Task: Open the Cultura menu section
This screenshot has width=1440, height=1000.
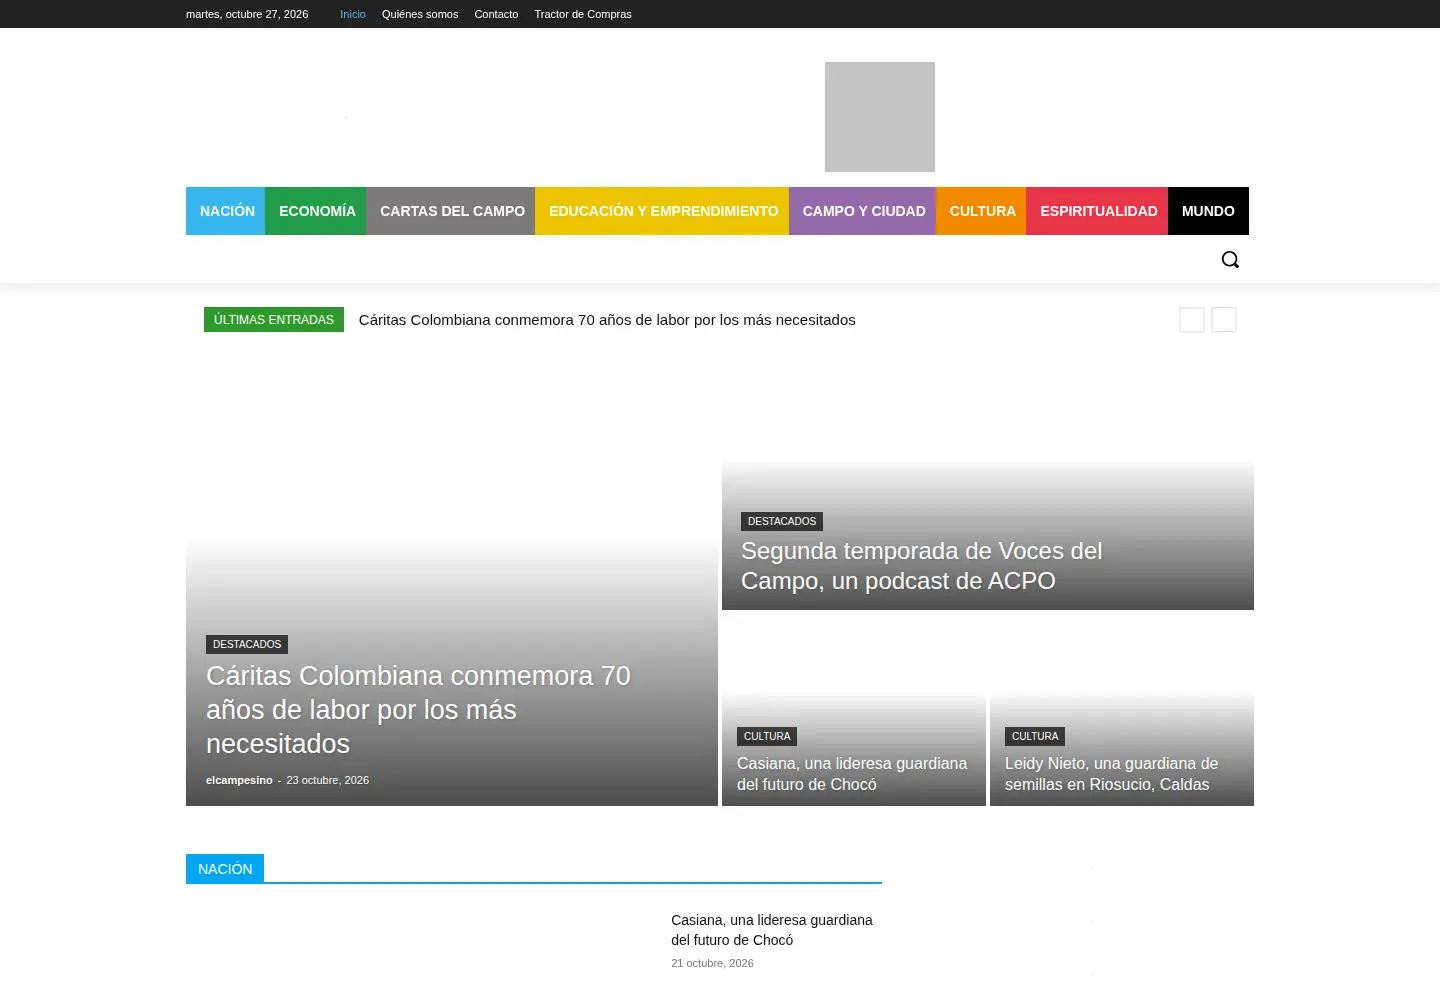Action: pyautogui.click(x=981, y=211)
